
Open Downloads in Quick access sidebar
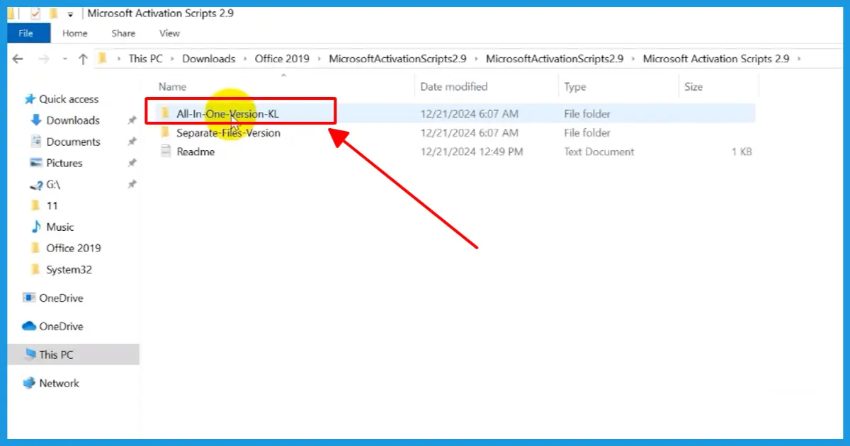72,121
